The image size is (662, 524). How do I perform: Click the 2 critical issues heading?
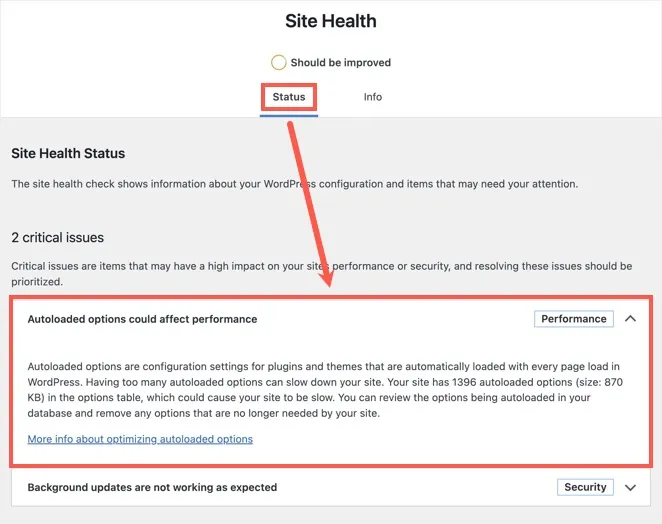pos(58,238)
